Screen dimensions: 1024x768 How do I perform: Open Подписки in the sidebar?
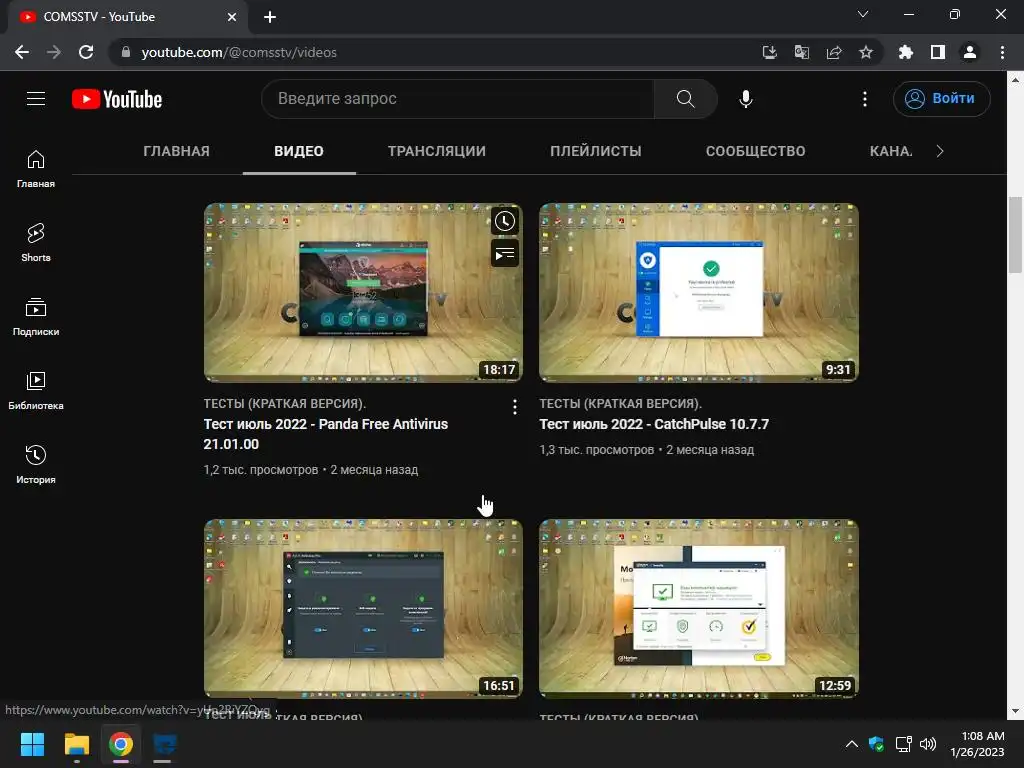click(x=36, y=317)
